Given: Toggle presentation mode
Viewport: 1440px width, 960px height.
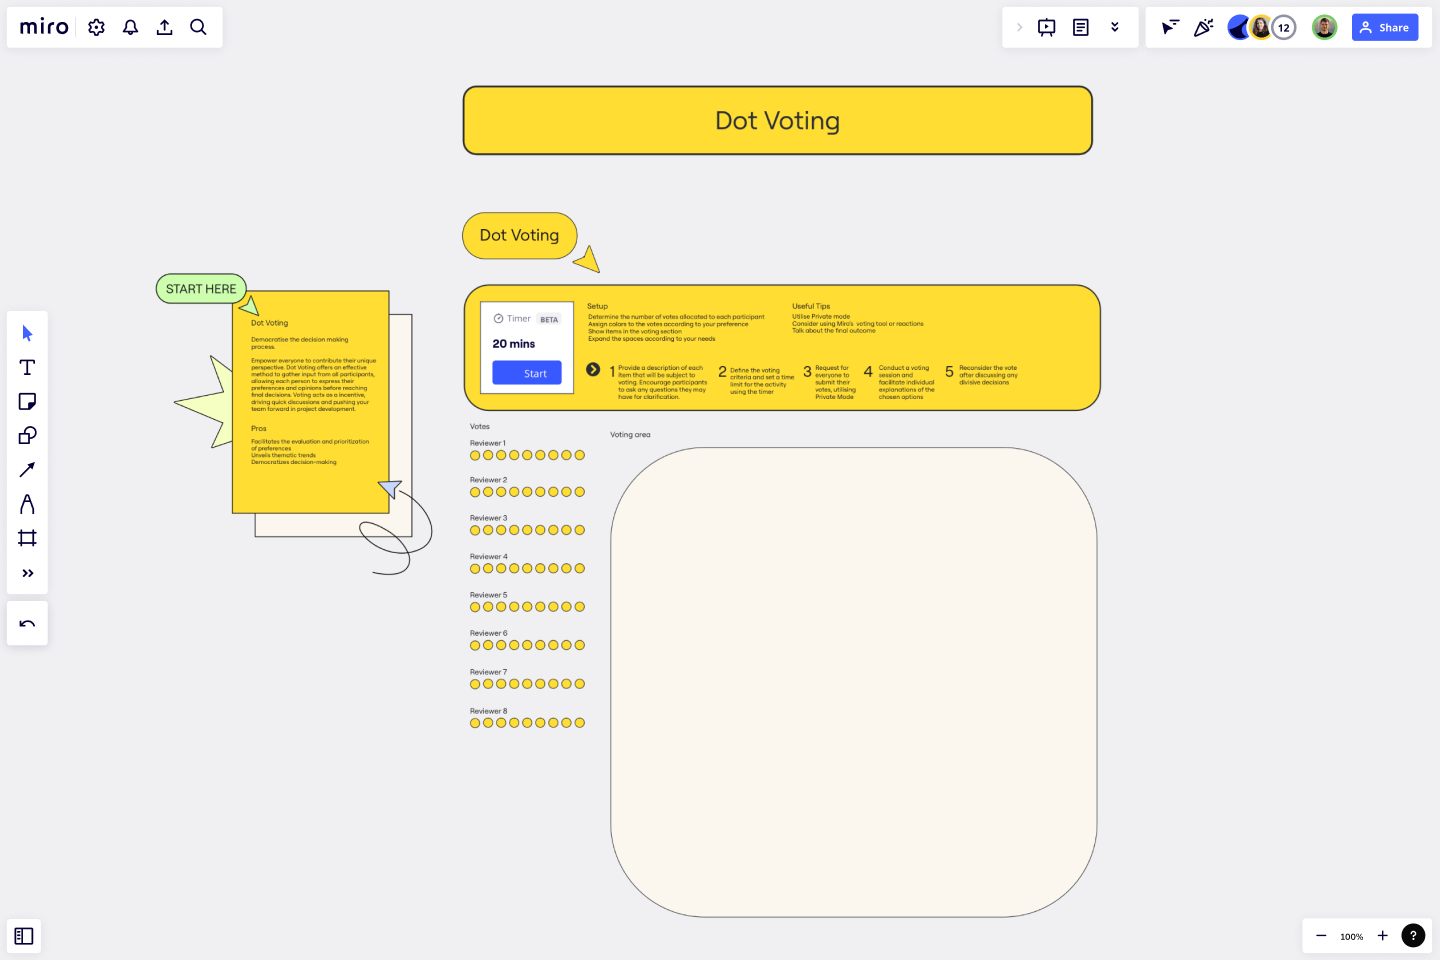Looking at the screenshot, I should coord(1046,27).
